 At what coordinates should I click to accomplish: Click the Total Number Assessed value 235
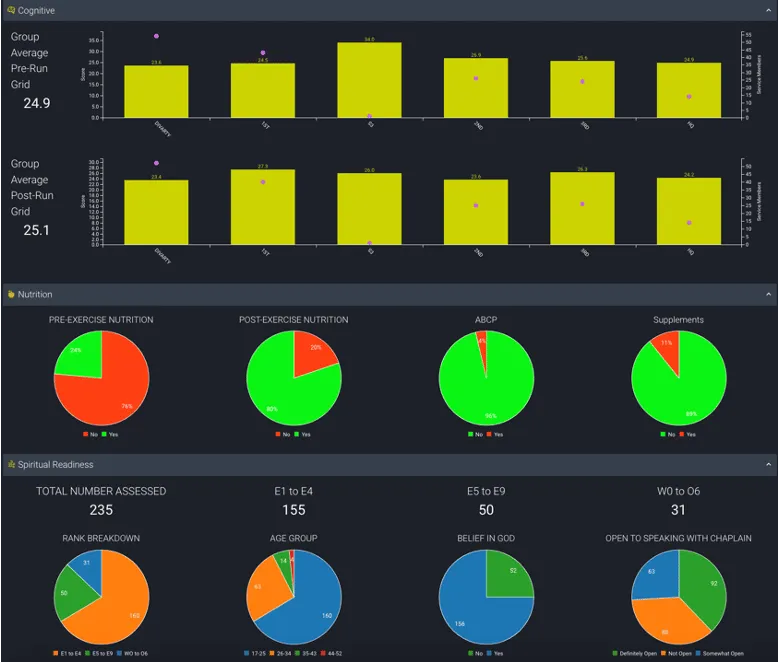coord(101,510)
